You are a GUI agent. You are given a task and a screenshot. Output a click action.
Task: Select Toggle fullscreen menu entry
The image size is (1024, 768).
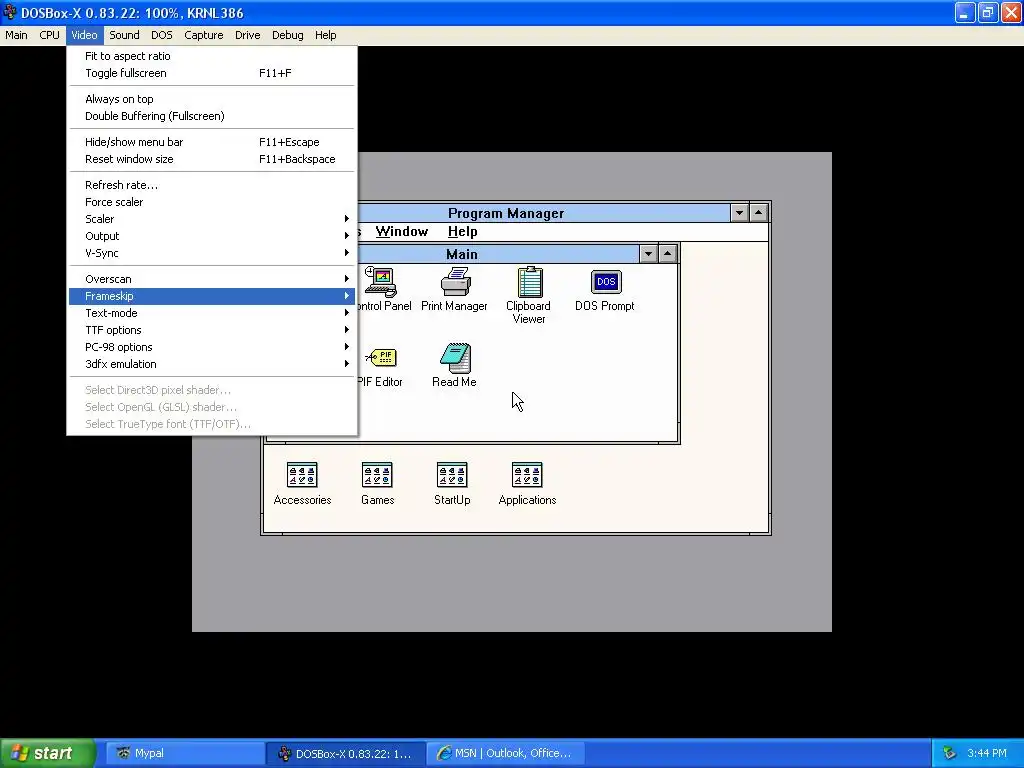212,72
